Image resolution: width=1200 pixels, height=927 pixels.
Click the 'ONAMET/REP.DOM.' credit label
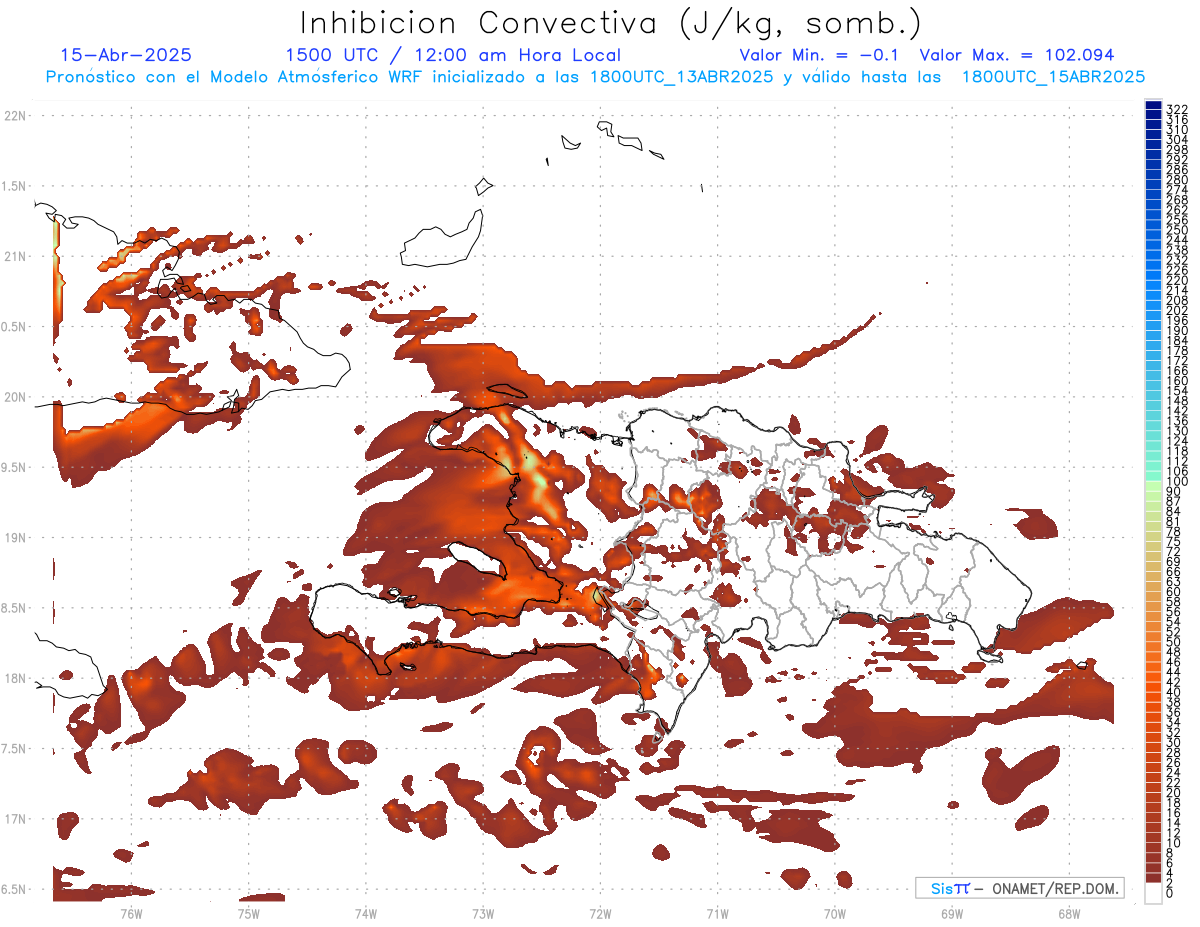tap(1053, 888)
